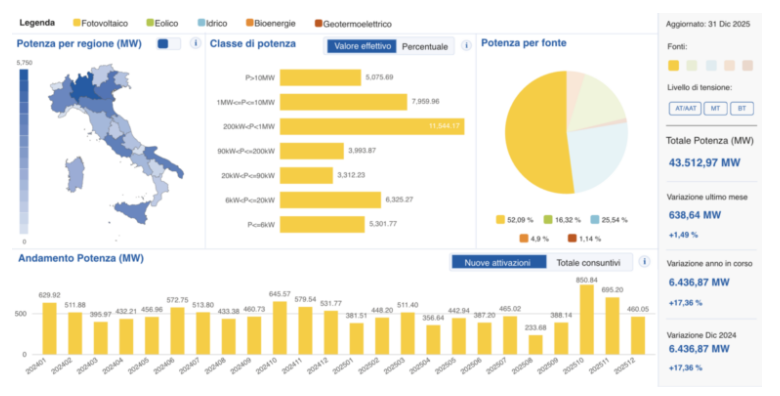Click total power value 43.512,97 MW
This screenshot has width=780, height=396.
(704, 163)
